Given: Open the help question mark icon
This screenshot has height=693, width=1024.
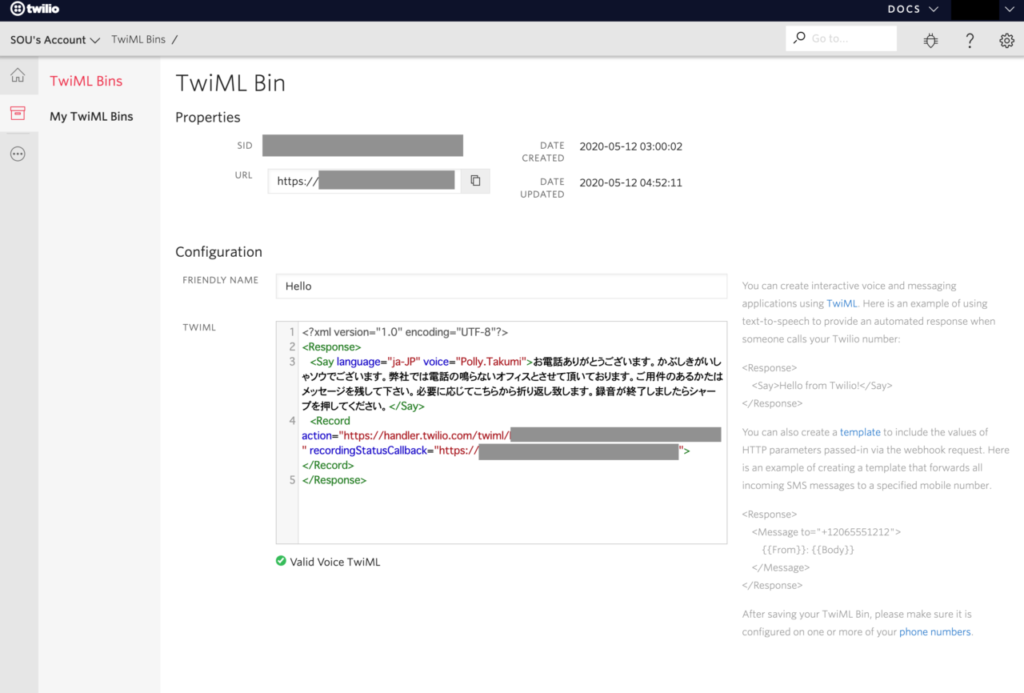Looking at the screenshot, I should tap(970, 40).
